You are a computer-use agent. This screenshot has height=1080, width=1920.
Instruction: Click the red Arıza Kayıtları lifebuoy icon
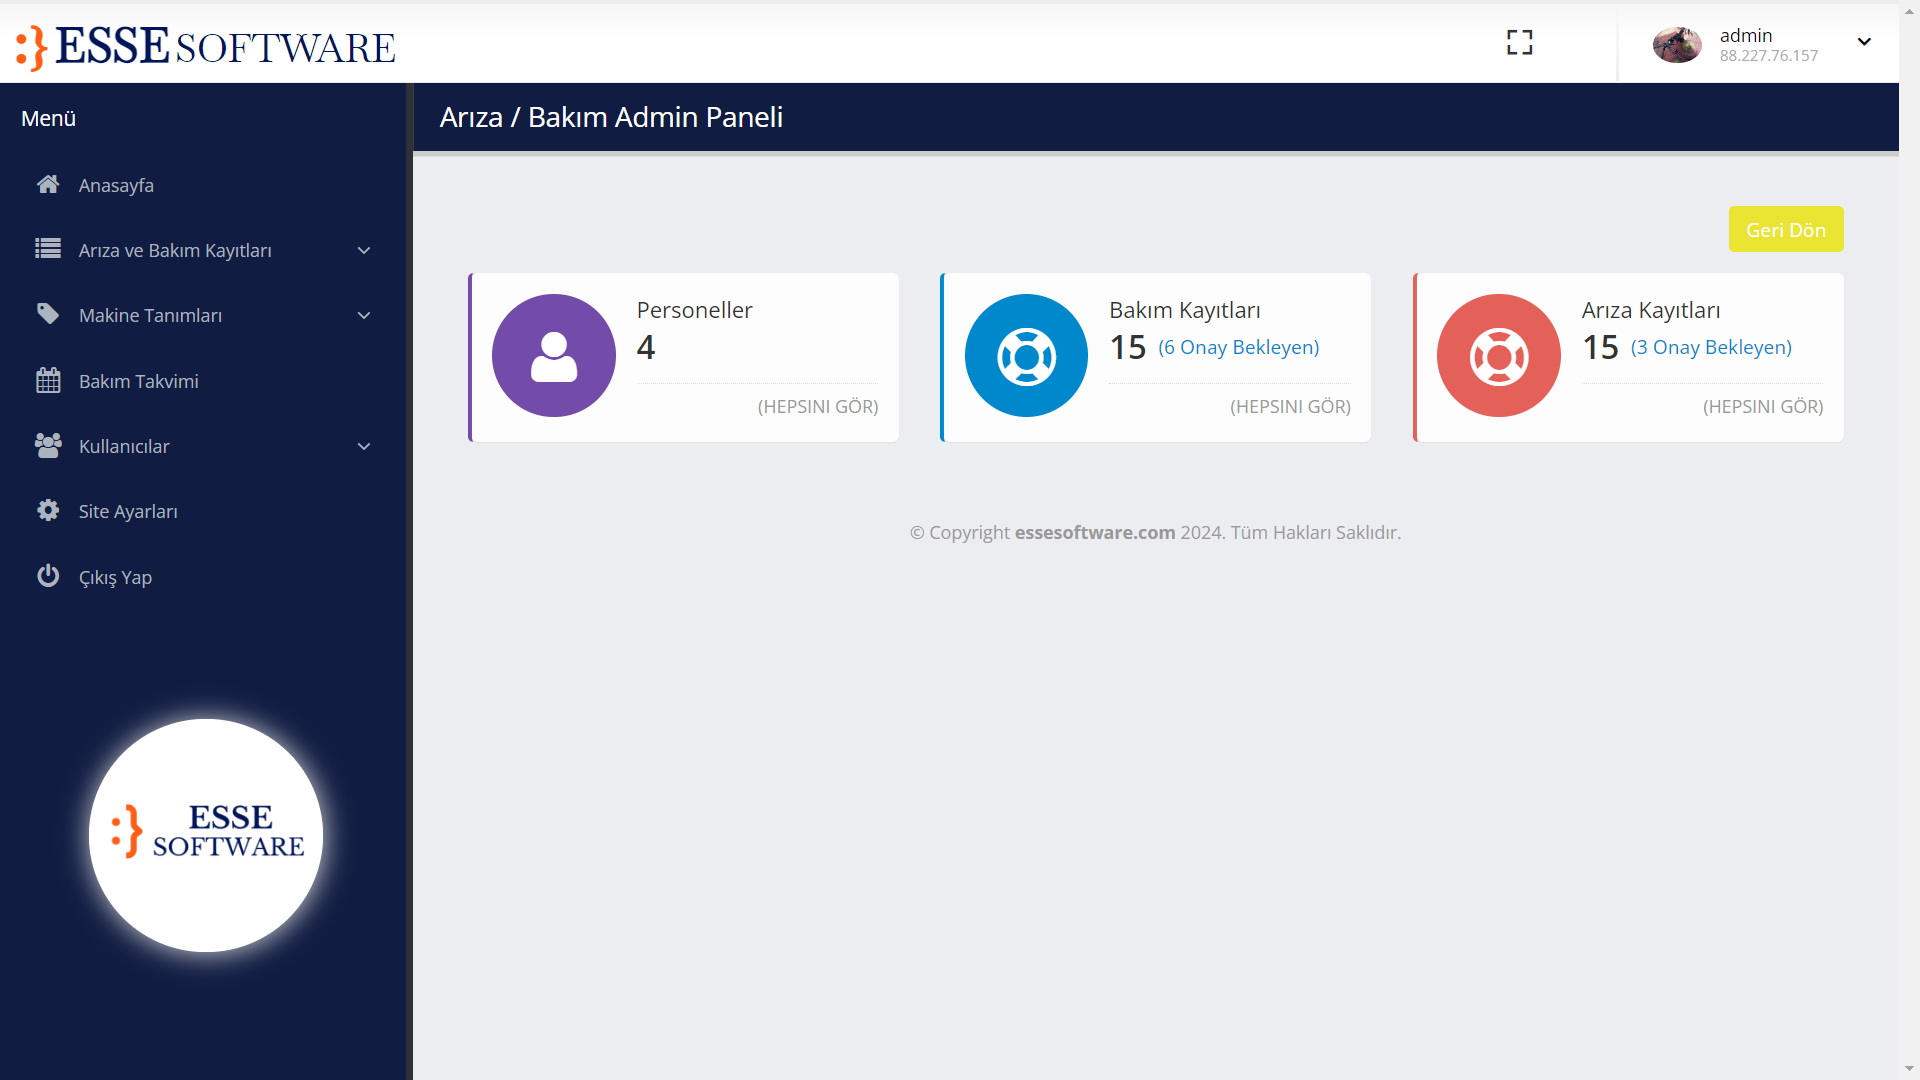pyautogui.click(x=1498, y=356)
